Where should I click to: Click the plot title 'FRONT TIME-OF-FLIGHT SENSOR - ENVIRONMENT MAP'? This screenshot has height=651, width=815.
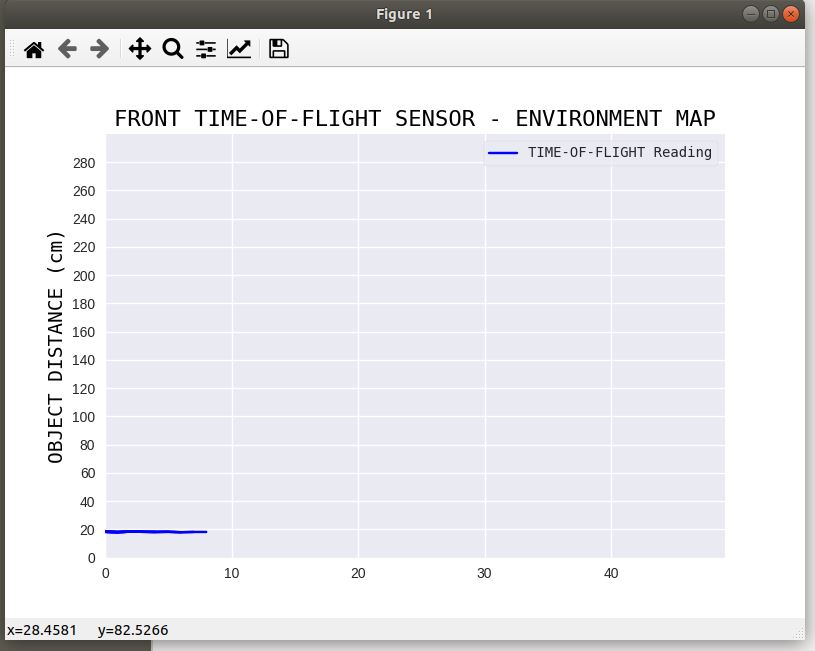click(x=415, y=119)
